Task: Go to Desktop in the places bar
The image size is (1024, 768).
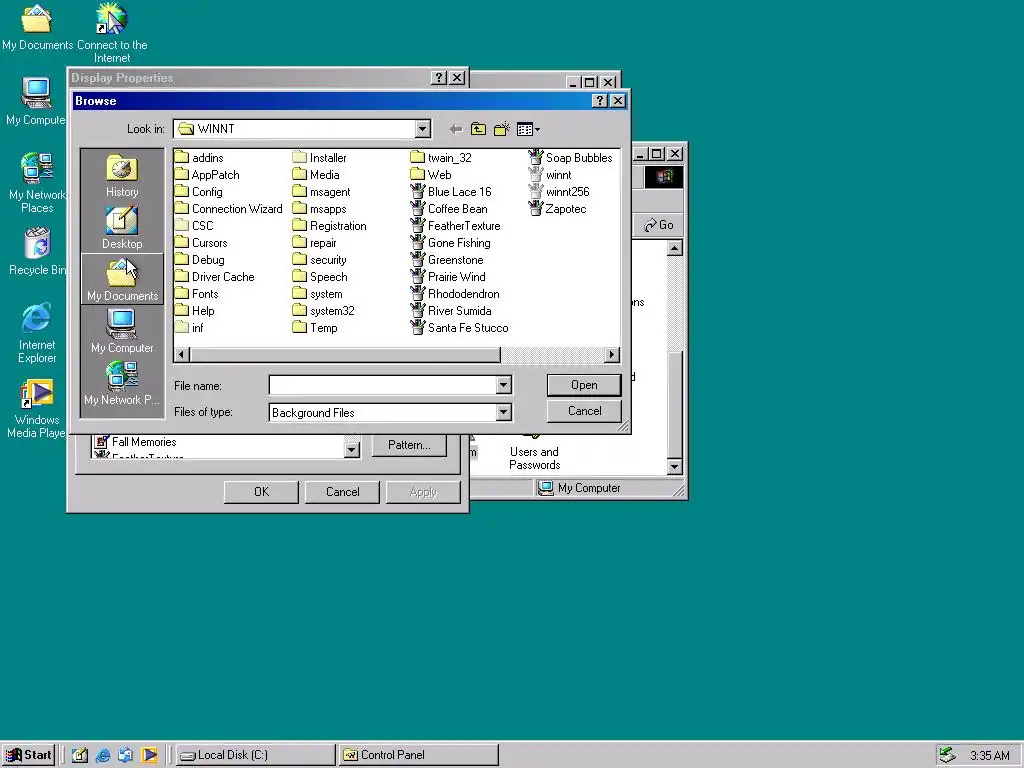Action: pyautogui.click(x=122, y=227)
